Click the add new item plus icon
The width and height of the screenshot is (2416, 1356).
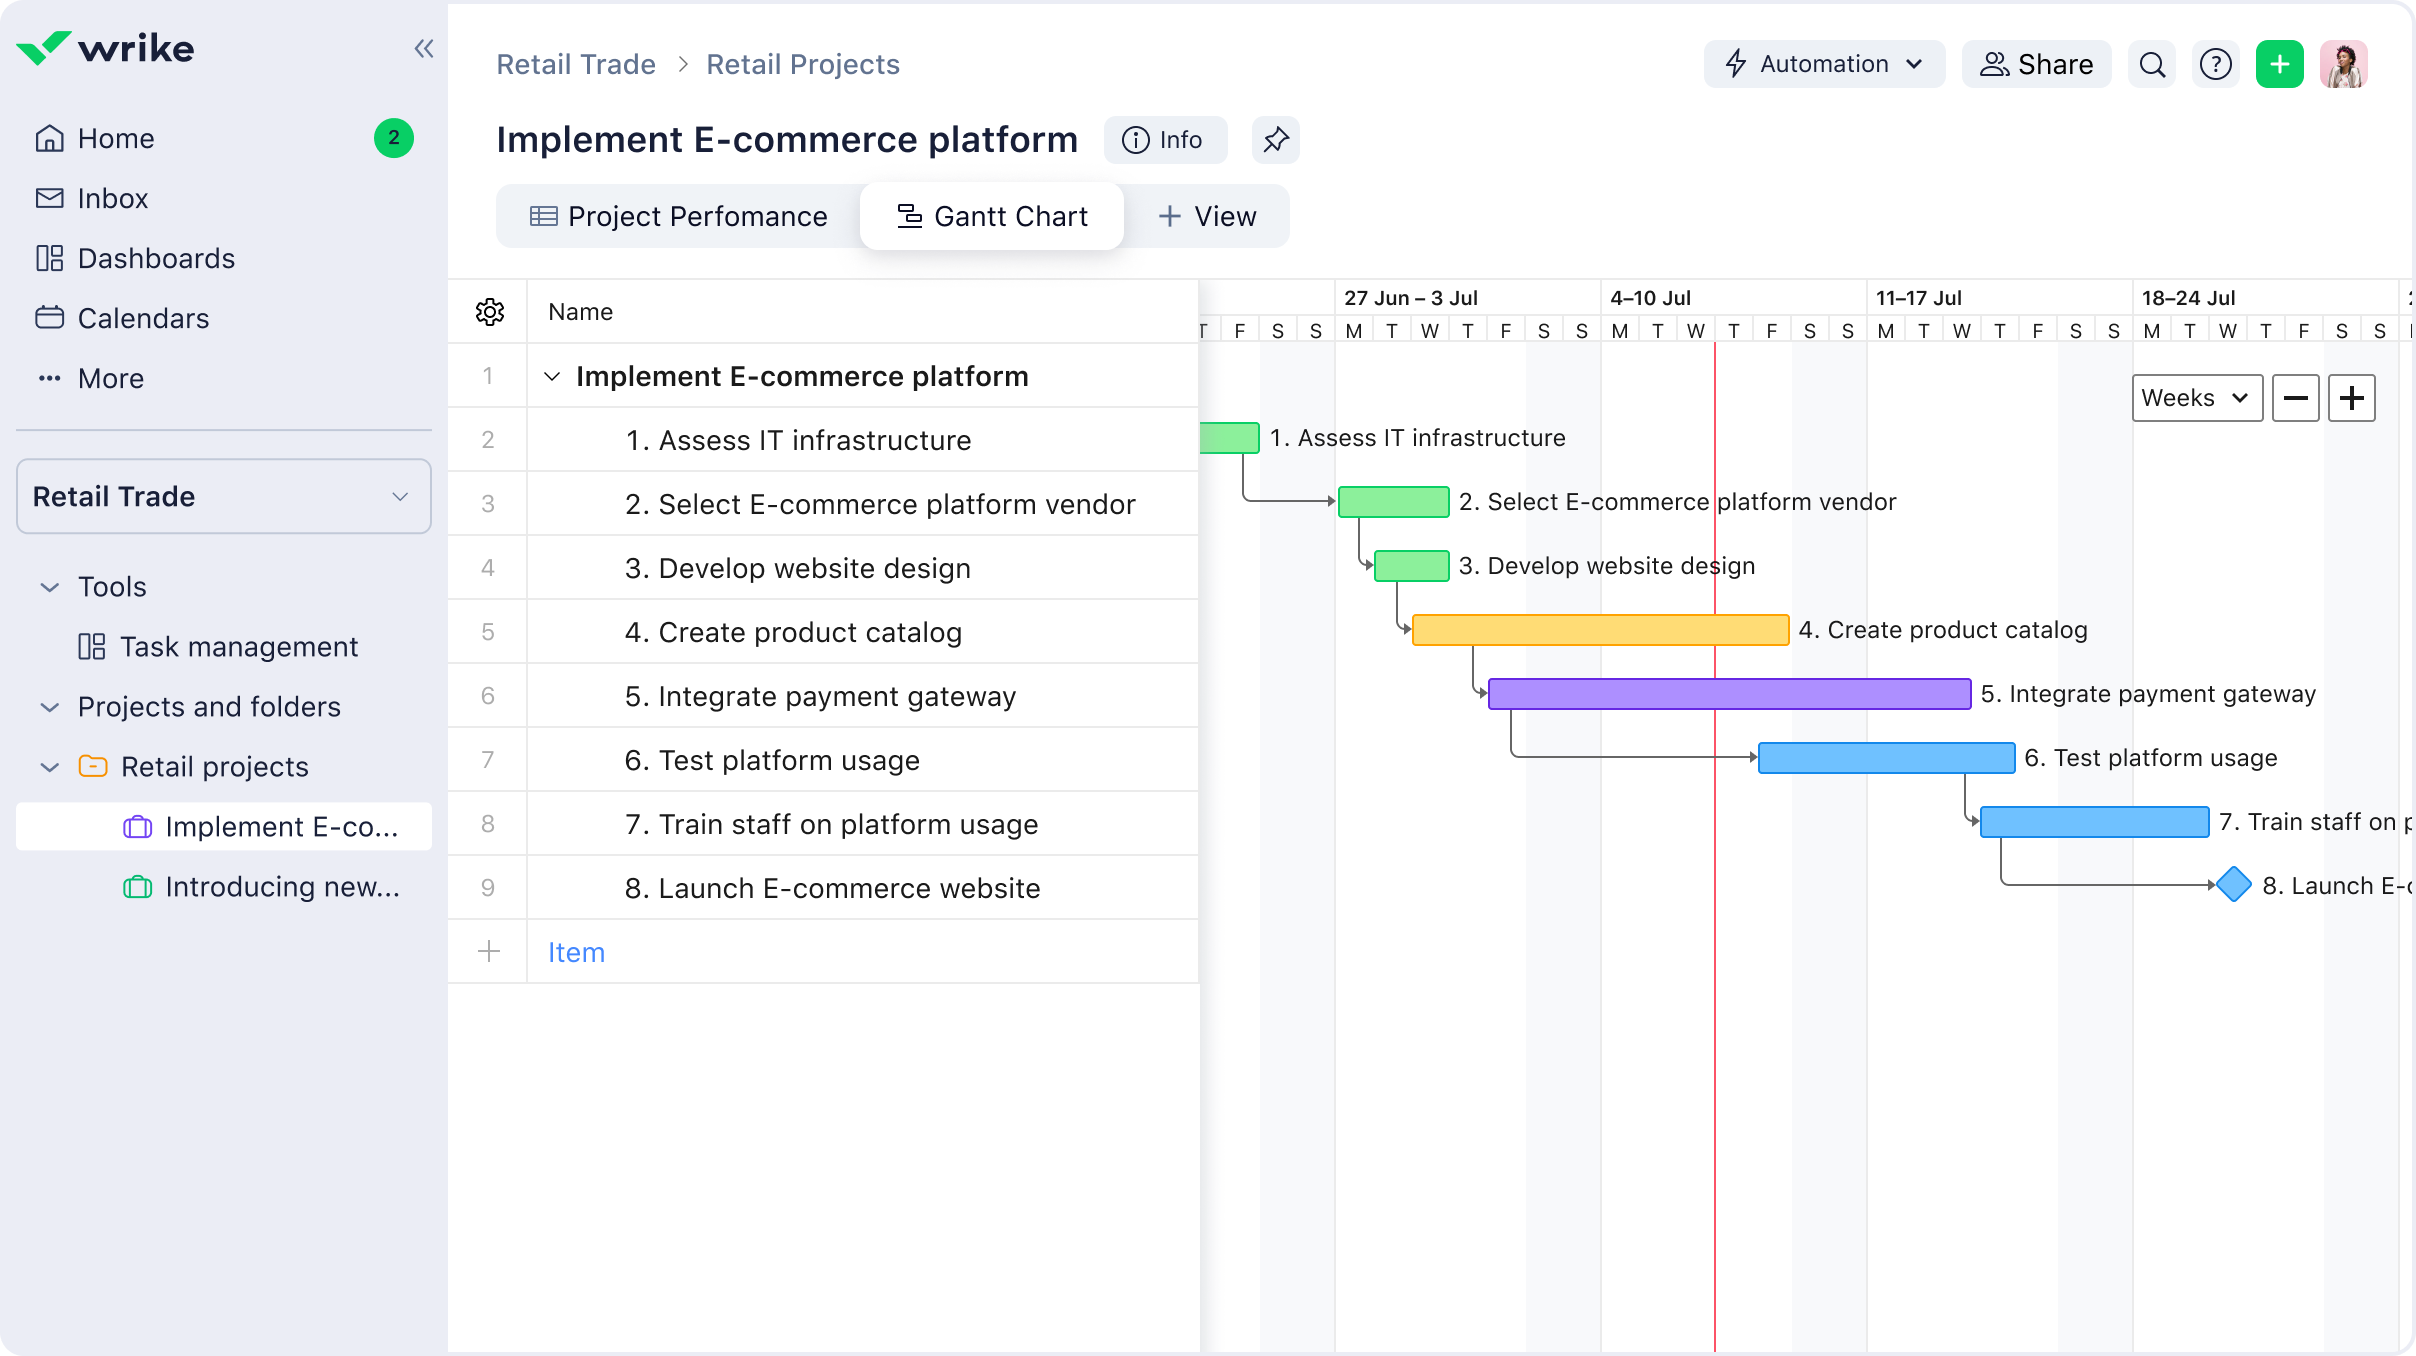tap(488, 951)
